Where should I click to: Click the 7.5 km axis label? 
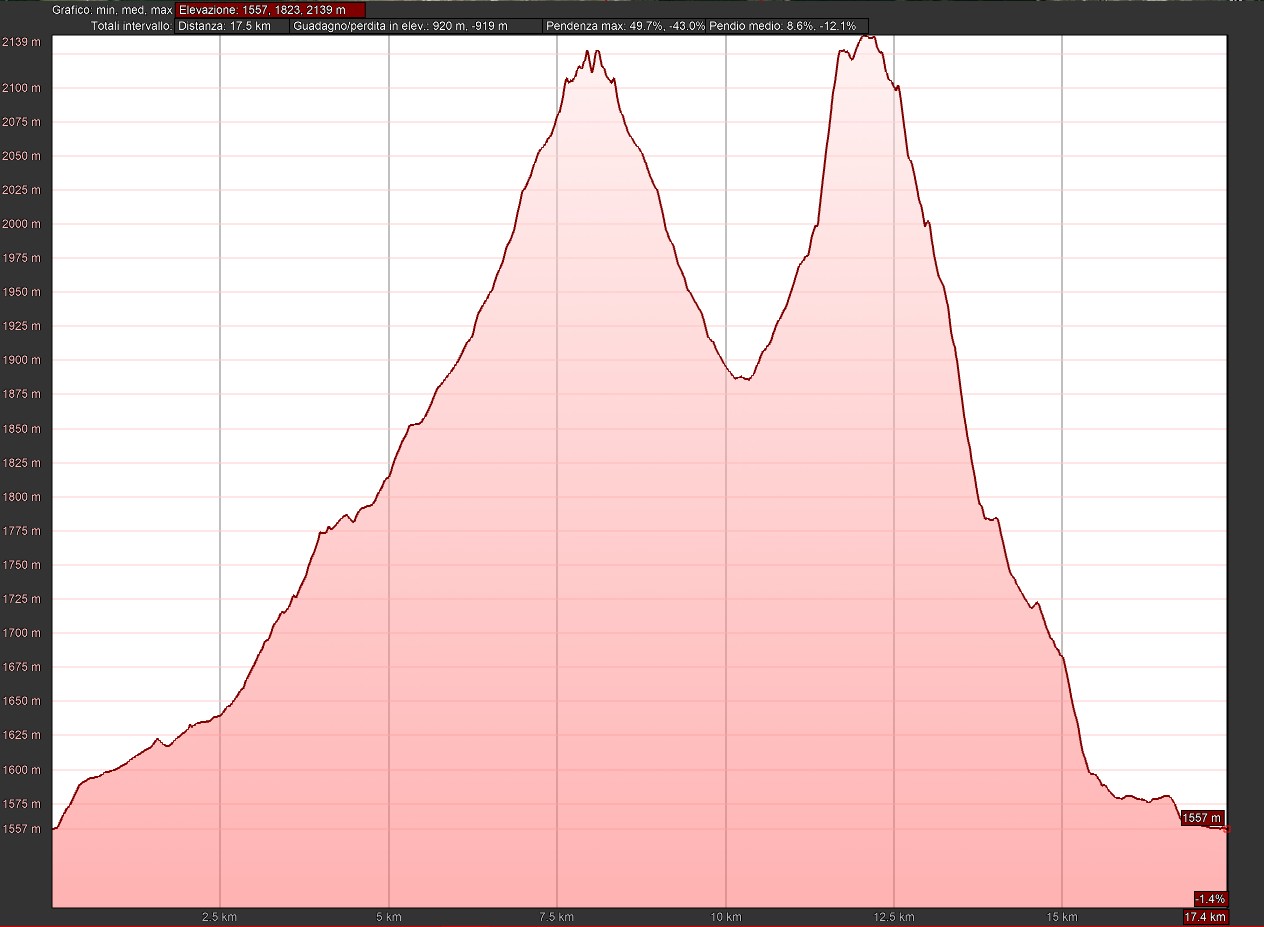(x=556, y=917)
